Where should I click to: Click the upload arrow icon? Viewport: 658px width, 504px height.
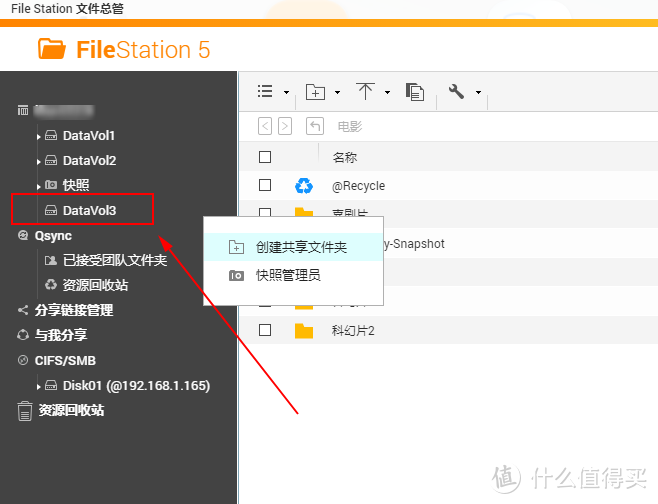point(366,91)
